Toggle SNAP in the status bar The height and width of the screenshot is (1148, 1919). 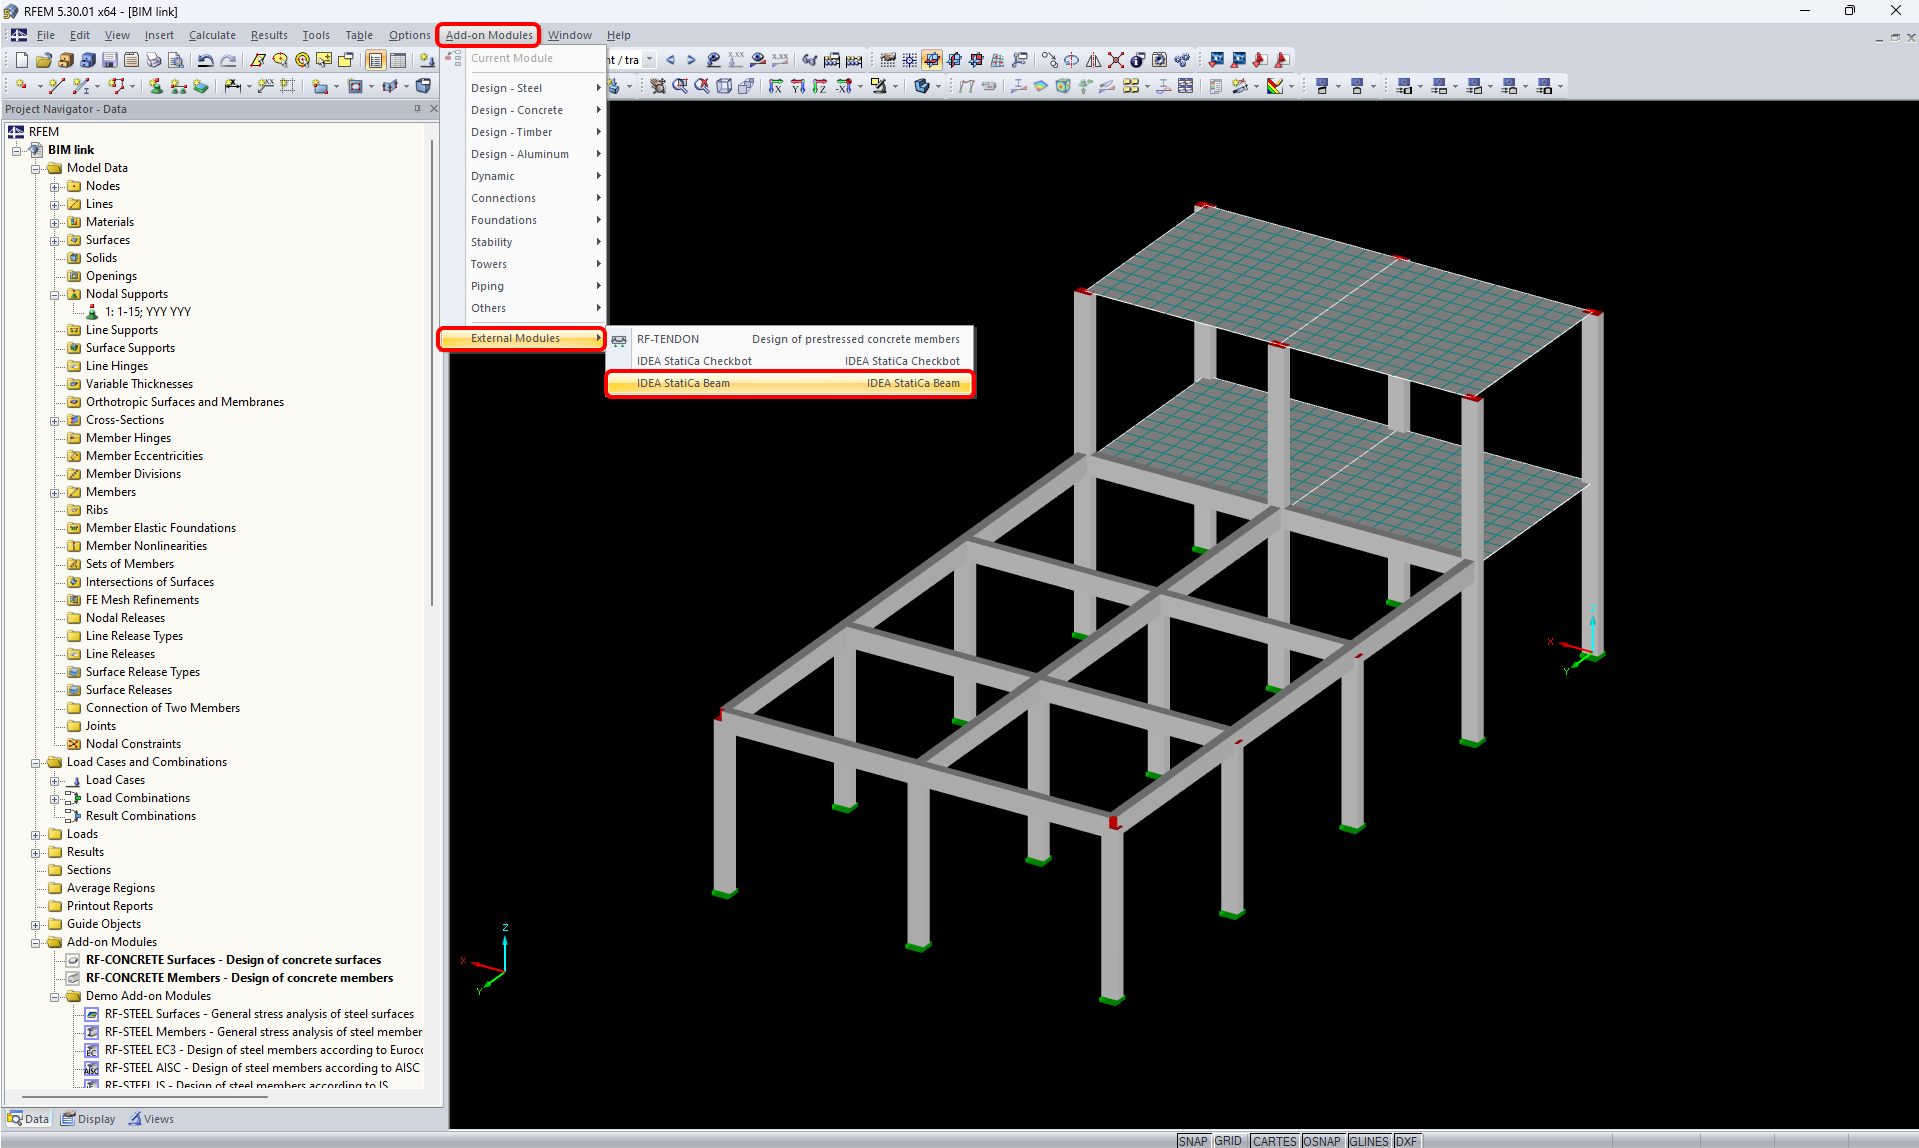coord(1192,1141)
